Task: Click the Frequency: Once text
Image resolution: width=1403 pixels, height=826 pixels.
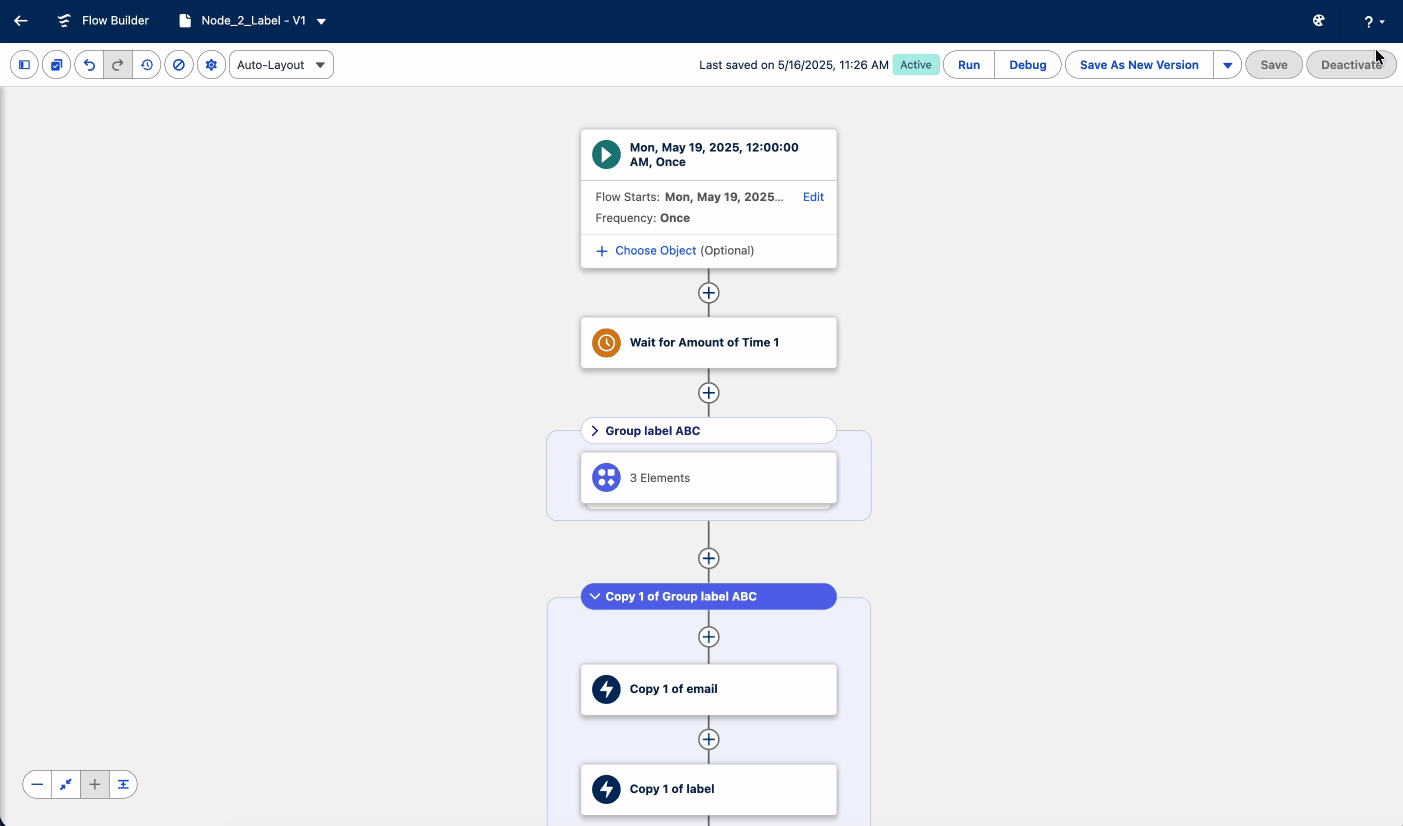Action: pos(643,218)
